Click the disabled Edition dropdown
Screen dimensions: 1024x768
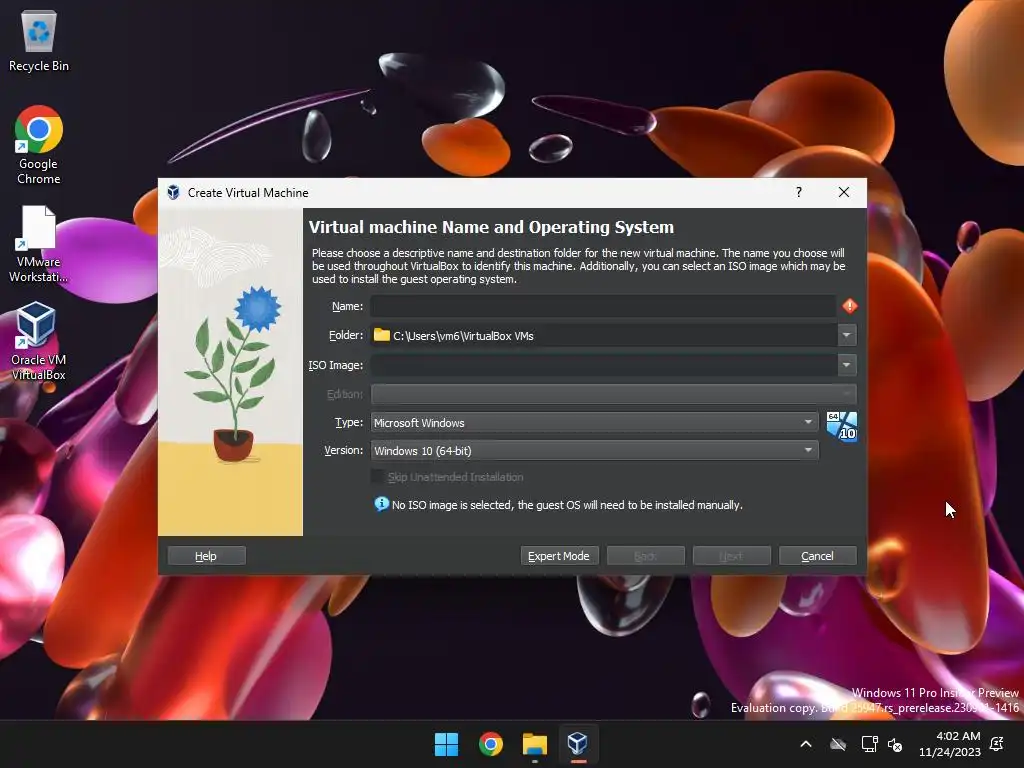click(613, 394)
